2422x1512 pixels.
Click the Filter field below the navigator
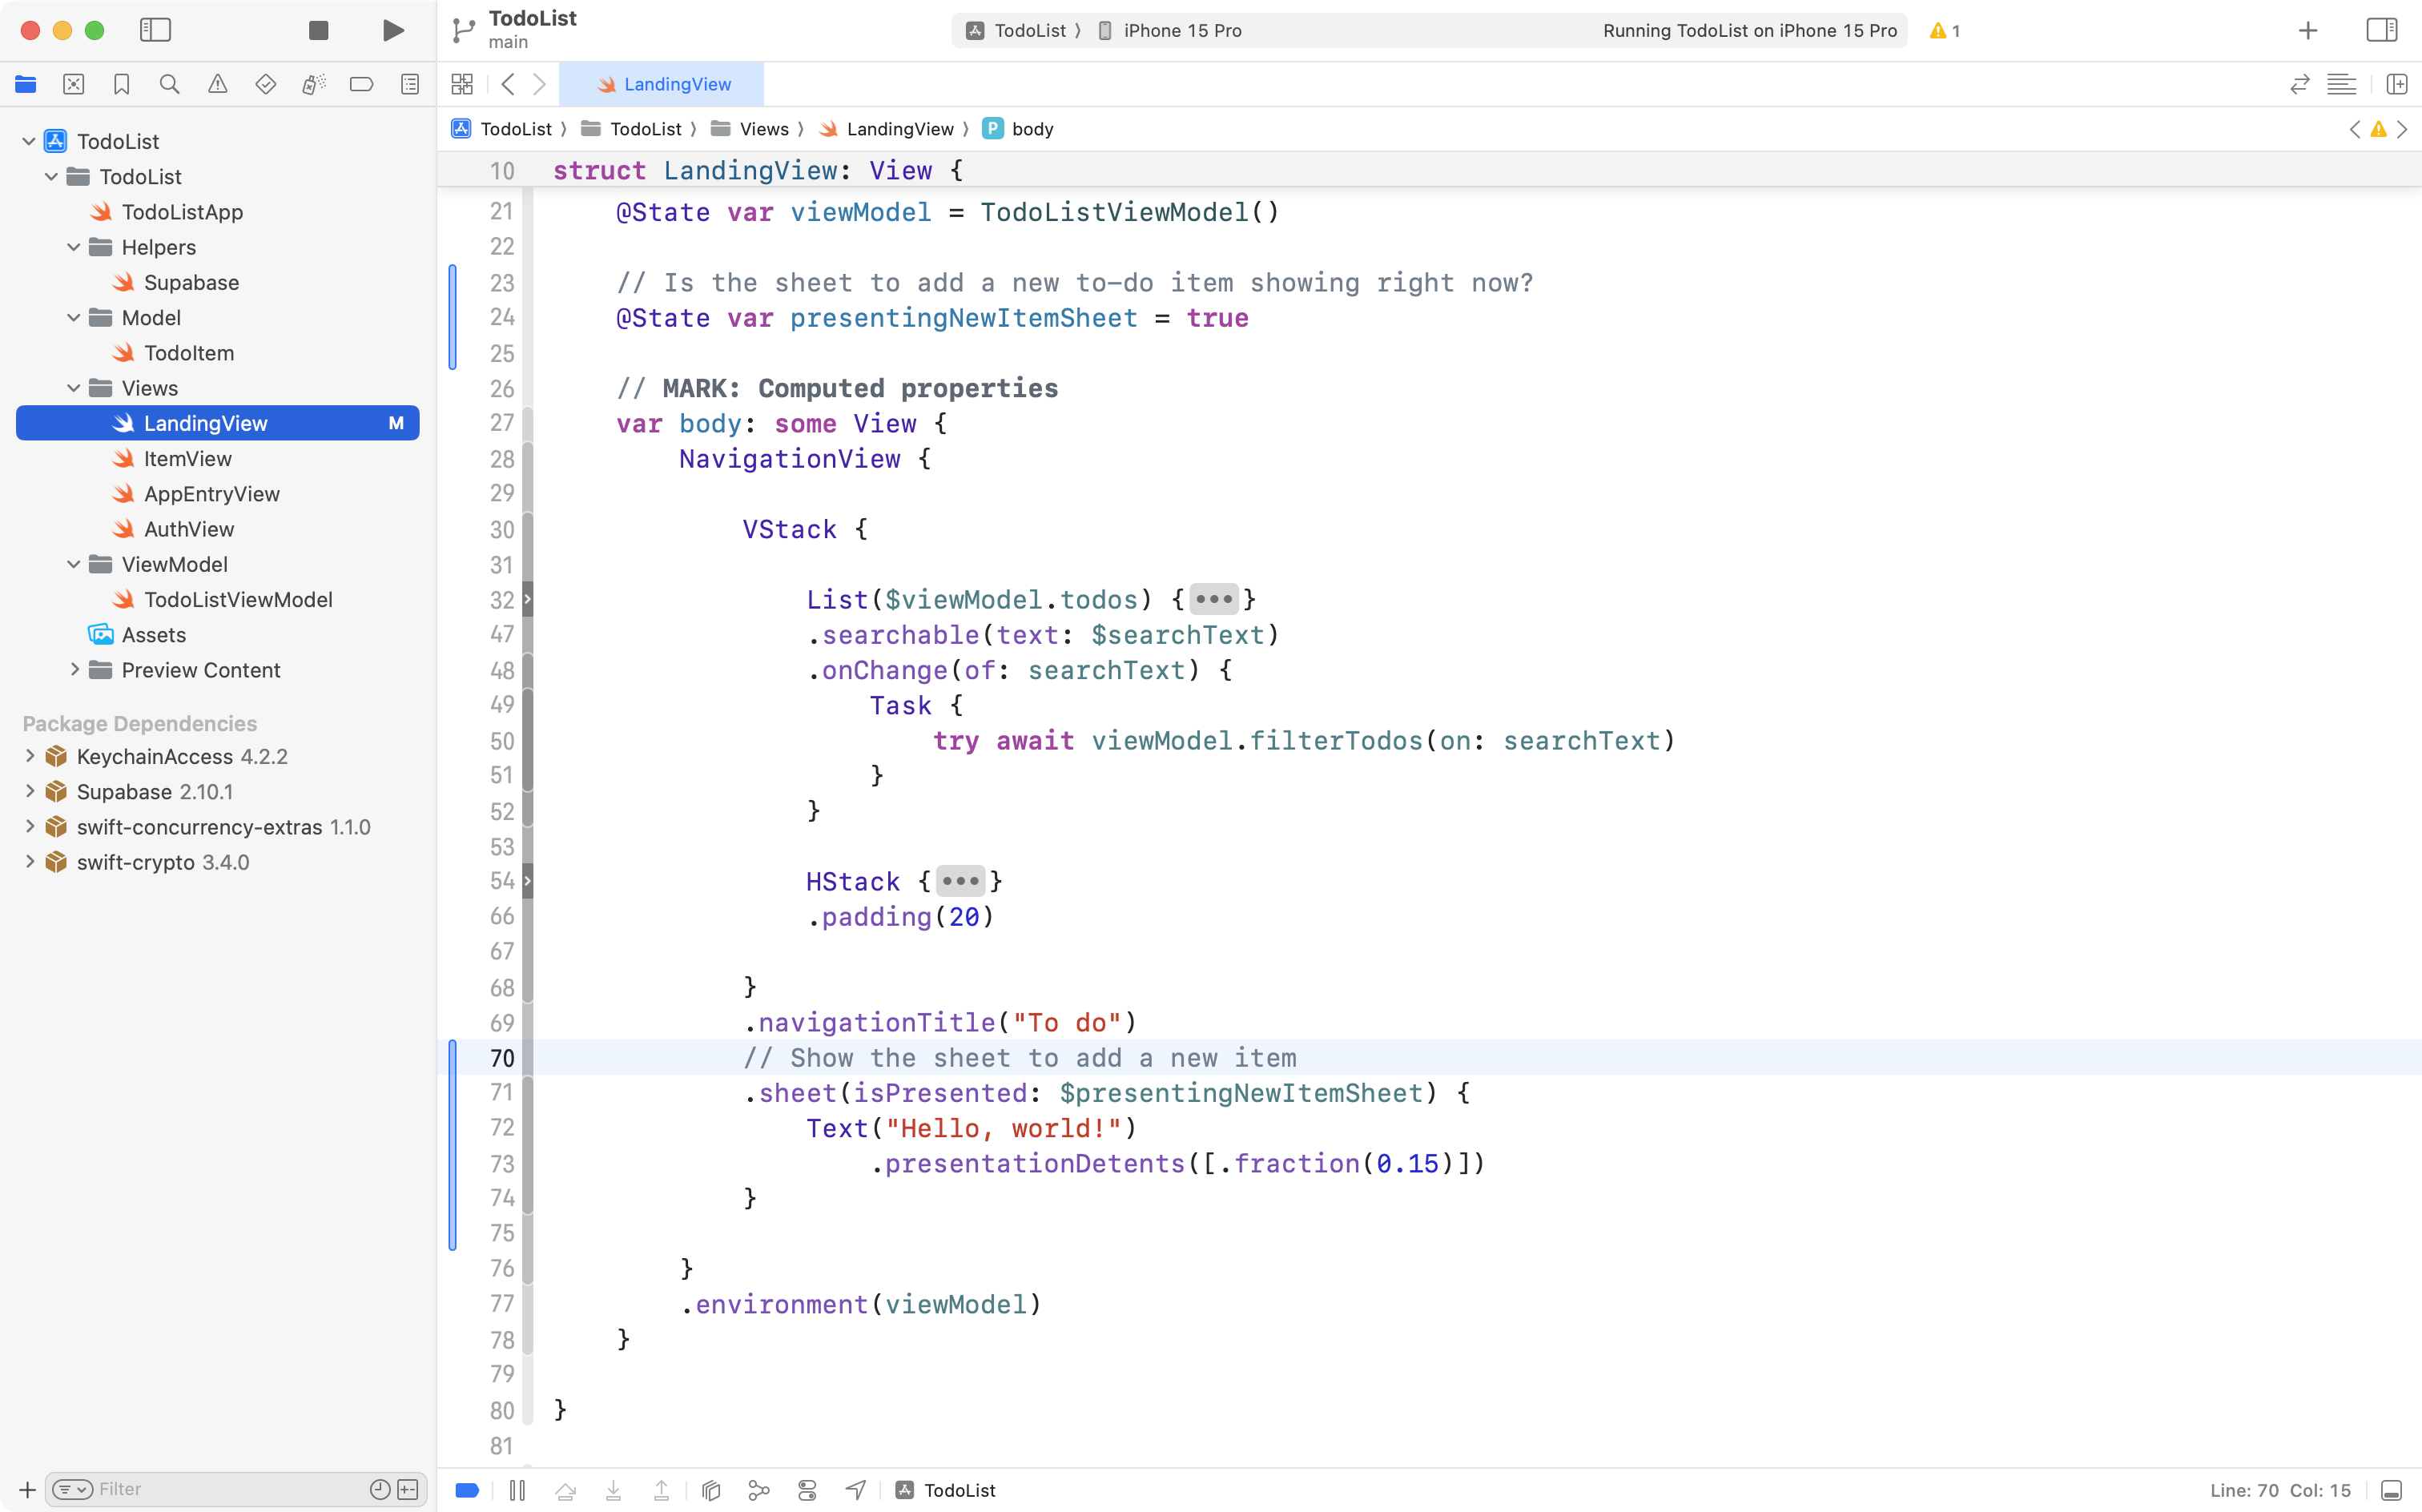pos(200,1488)
